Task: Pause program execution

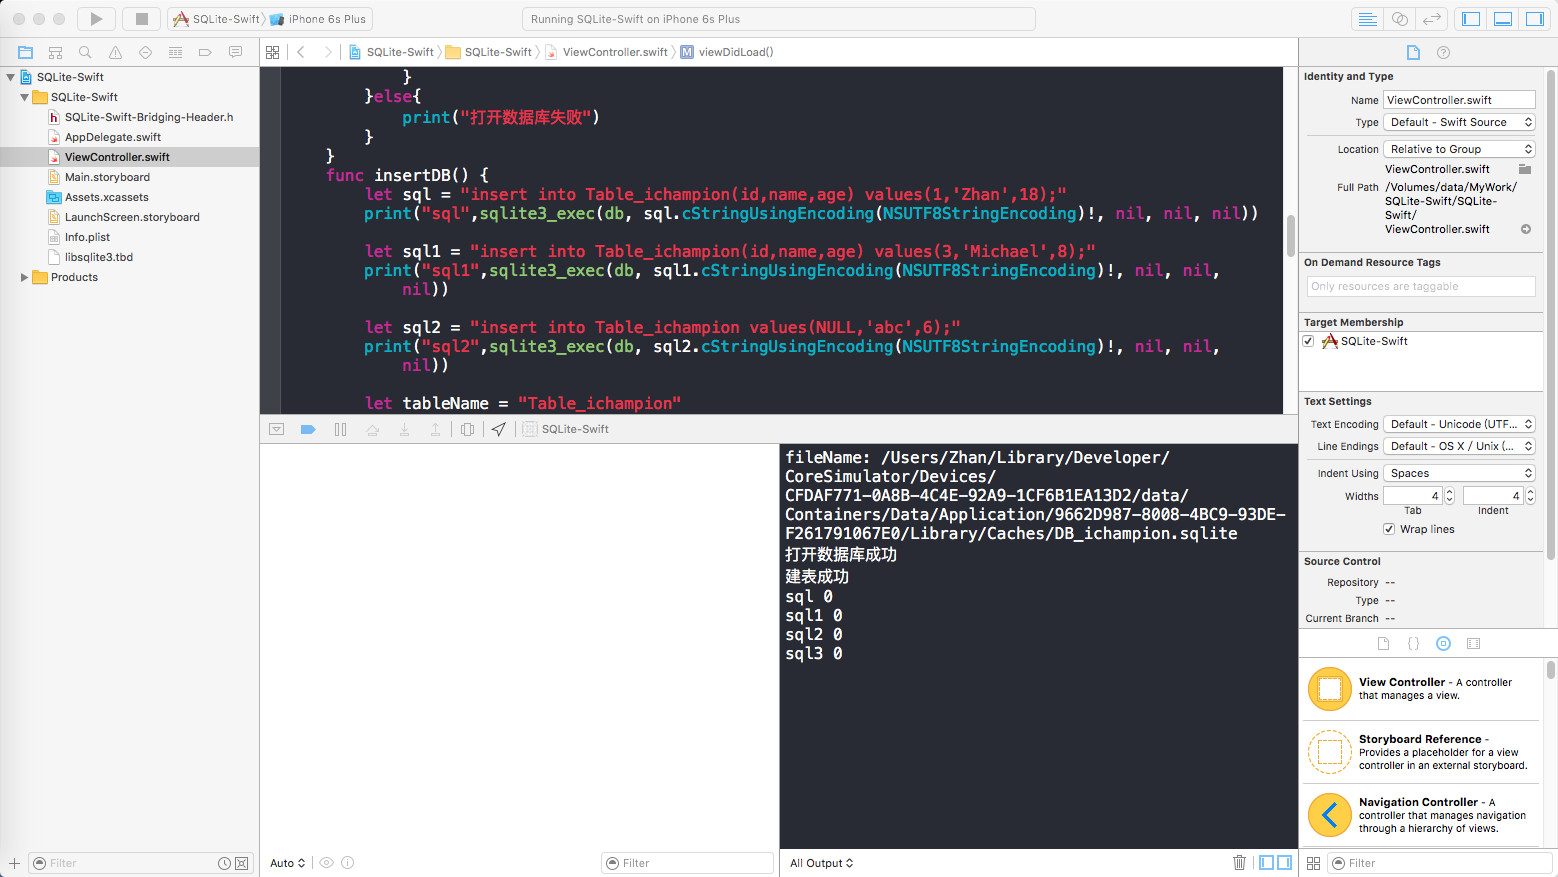Action: [x=340, y=429]
